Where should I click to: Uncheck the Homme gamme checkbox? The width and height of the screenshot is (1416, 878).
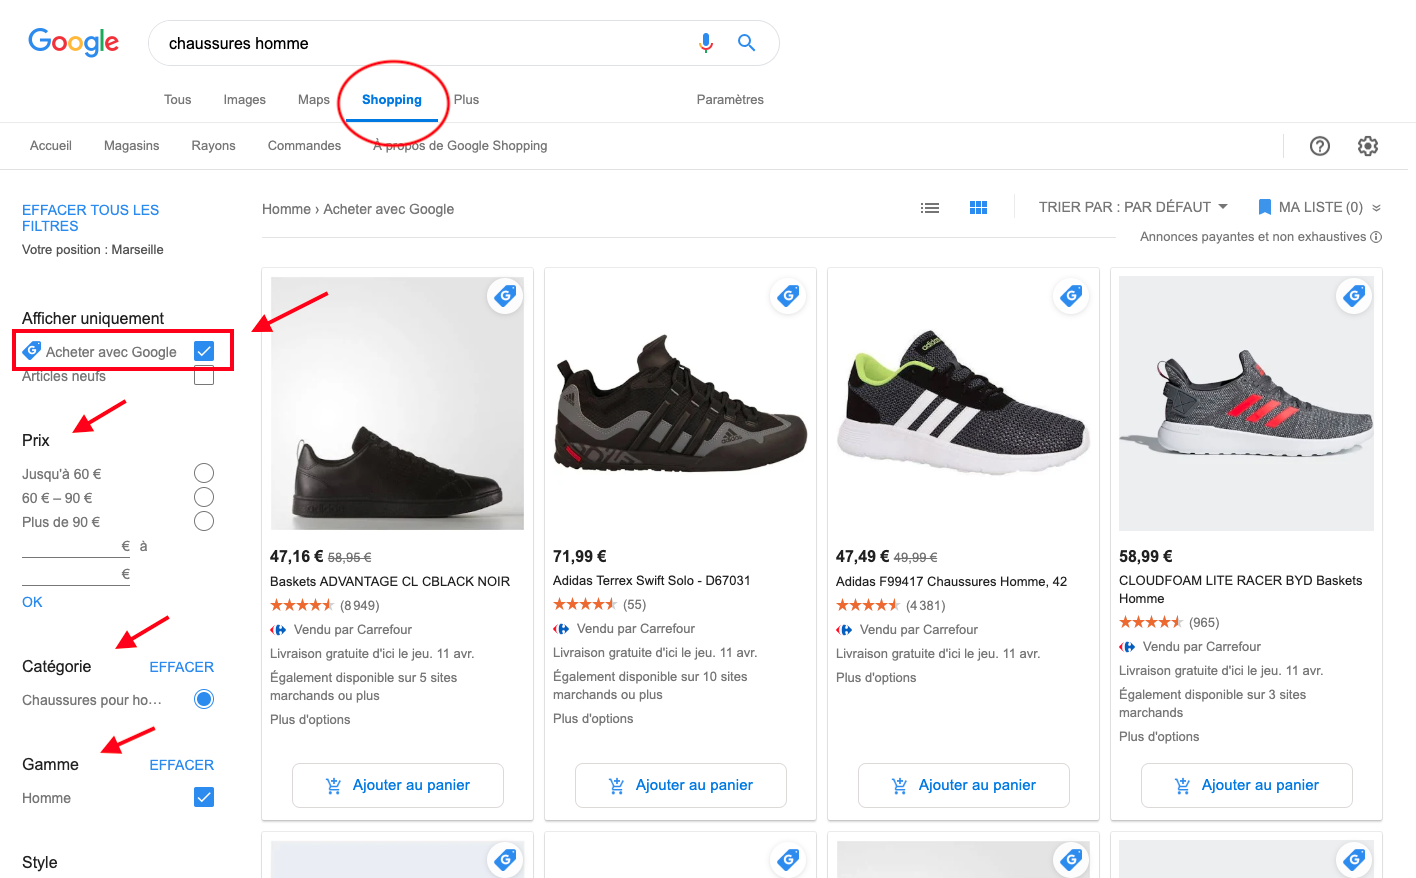tap(204, 797)
